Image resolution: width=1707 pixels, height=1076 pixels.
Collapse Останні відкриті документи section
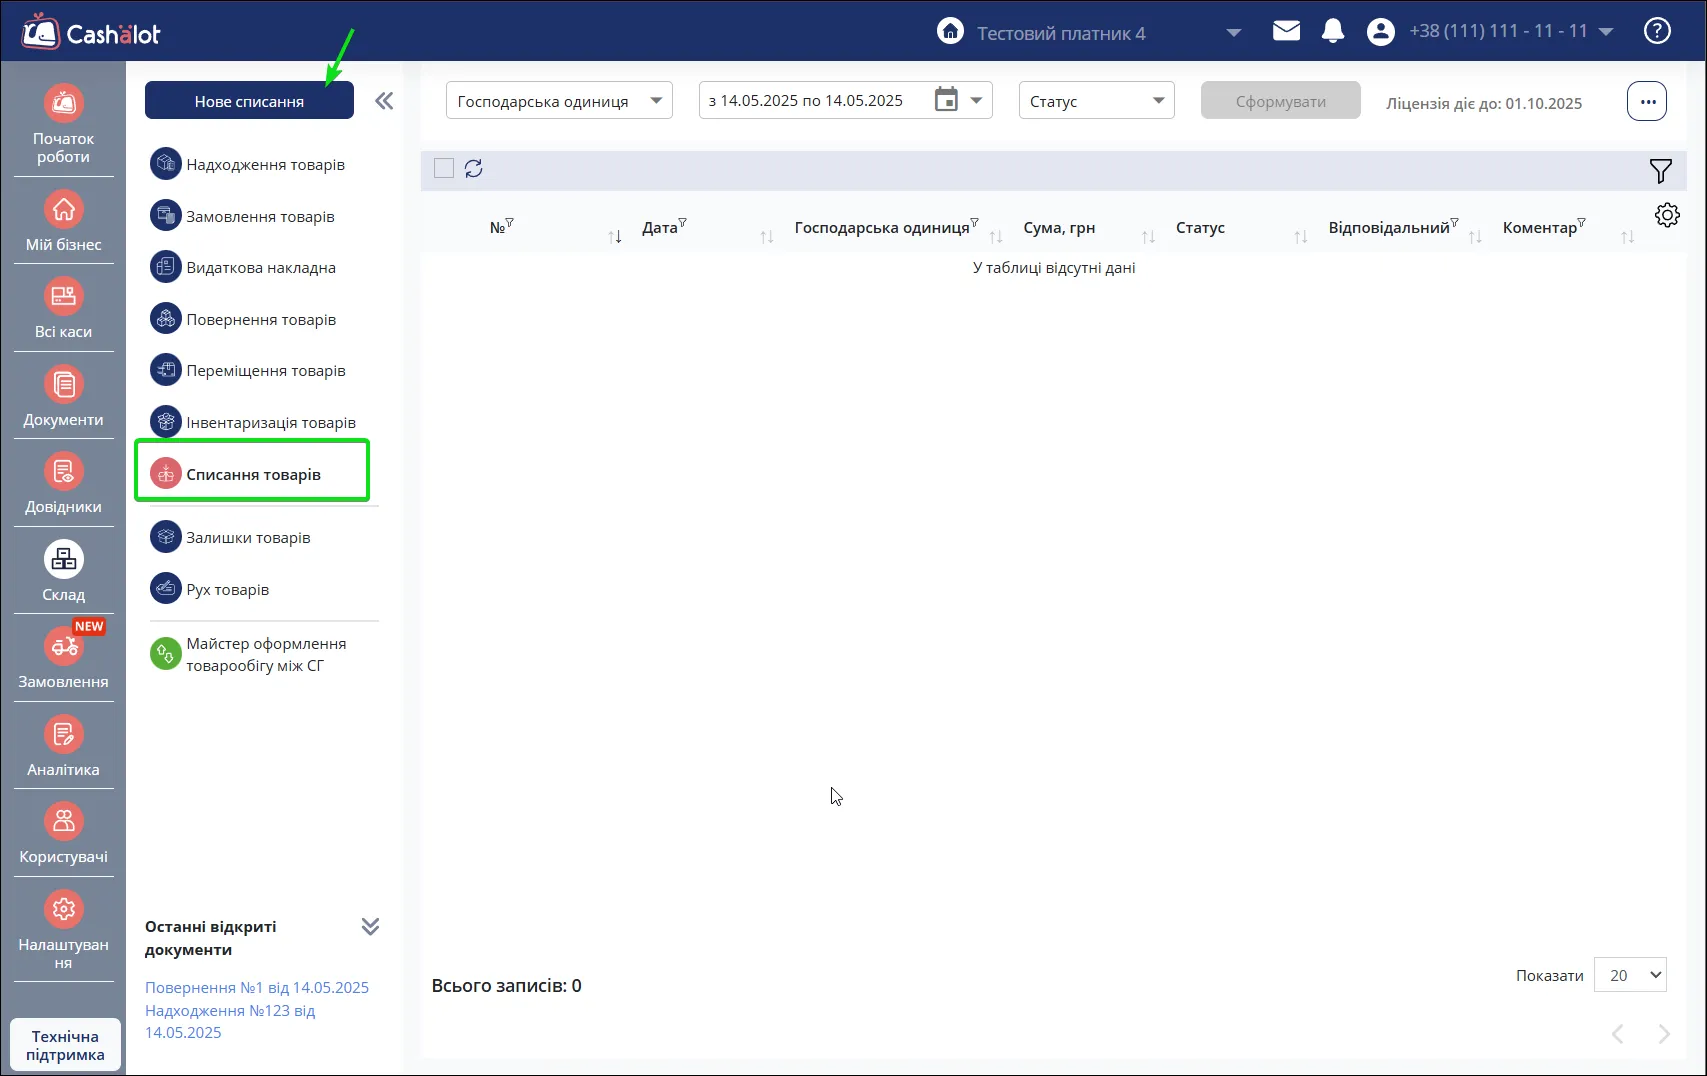tap(370, 926)
